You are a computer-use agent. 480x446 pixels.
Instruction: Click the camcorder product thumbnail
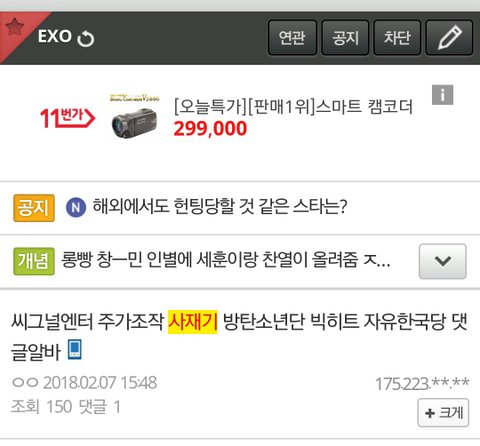(x=134, y=116)
